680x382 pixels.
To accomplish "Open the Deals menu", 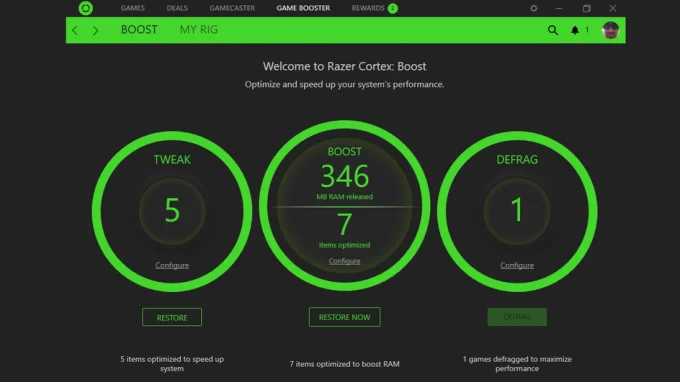I will pos(177,8).
